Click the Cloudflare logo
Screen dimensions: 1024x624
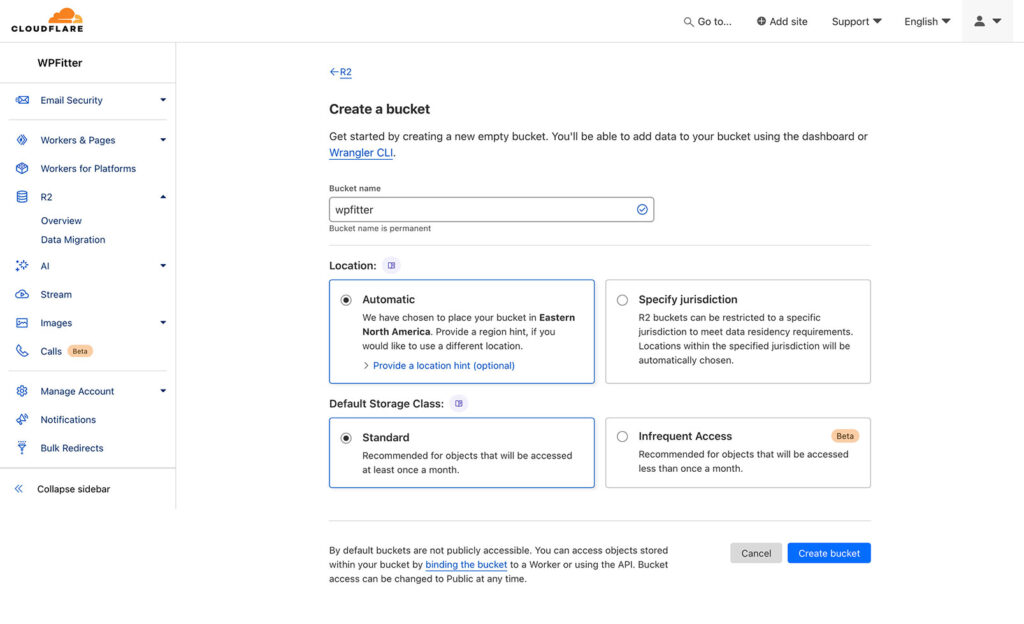pyautogui.click(x=47, y=19)
